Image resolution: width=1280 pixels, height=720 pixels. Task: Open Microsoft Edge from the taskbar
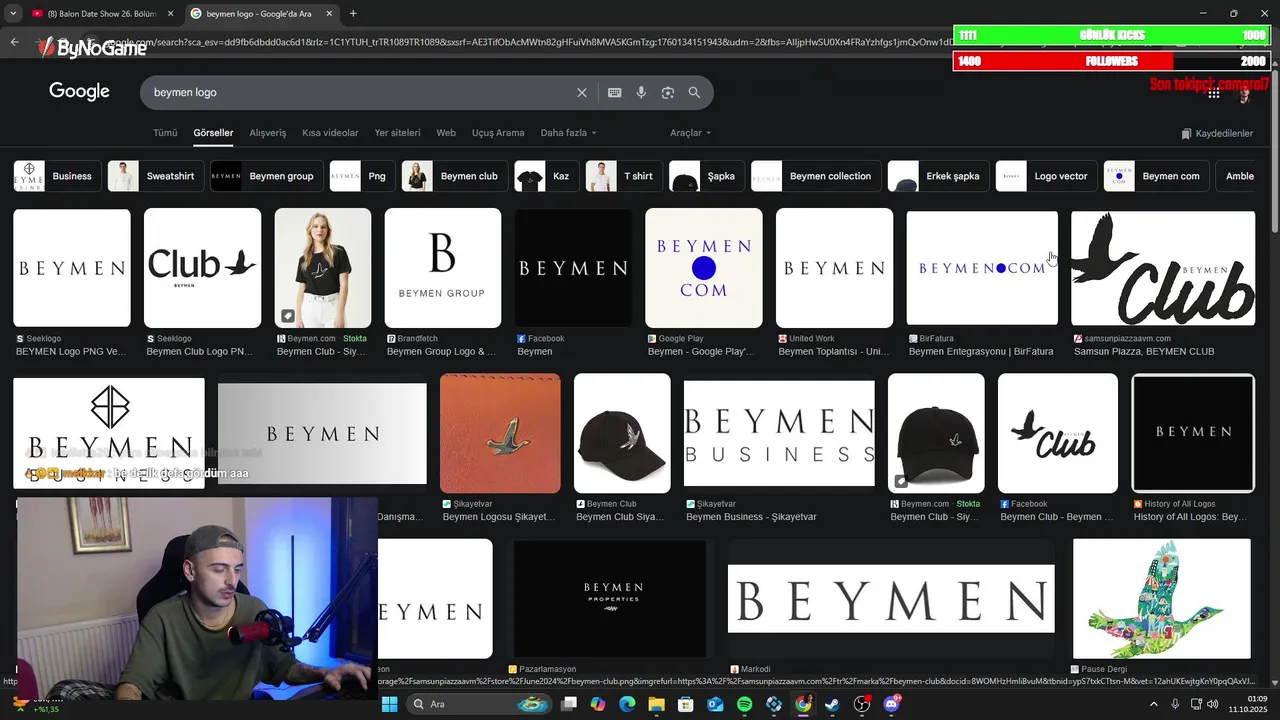pos(627,704)
